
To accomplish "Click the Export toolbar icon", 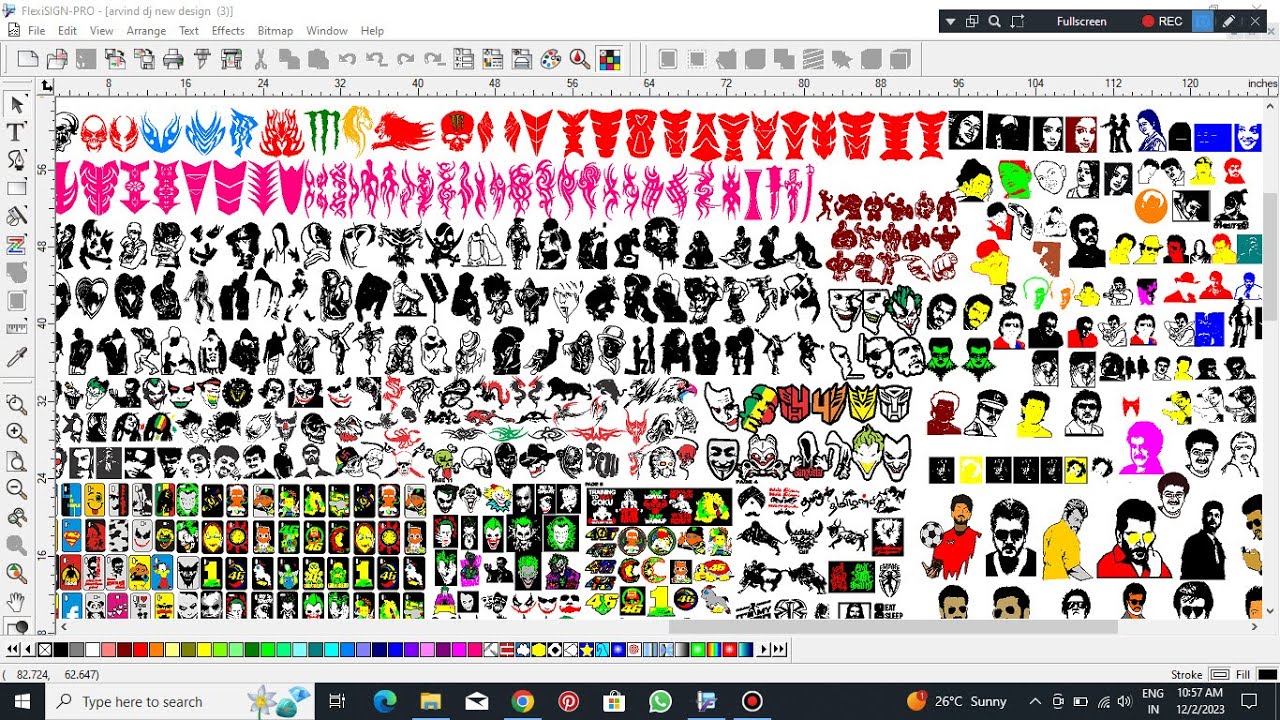I will pos(146,60).
